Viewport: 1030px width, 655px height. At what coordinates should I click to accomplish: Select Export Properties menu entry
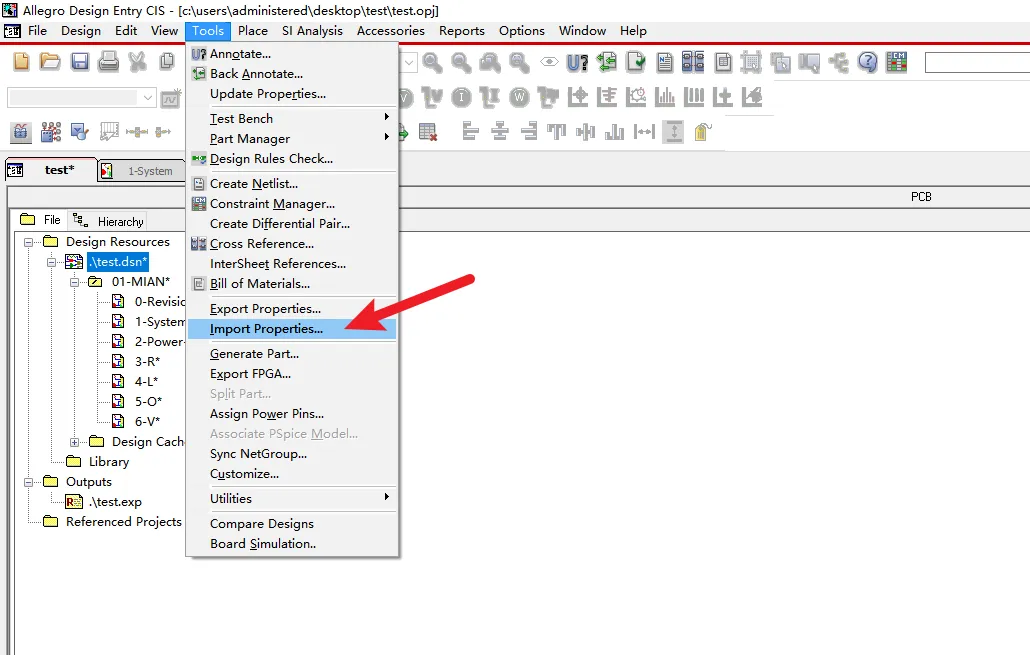292,309
